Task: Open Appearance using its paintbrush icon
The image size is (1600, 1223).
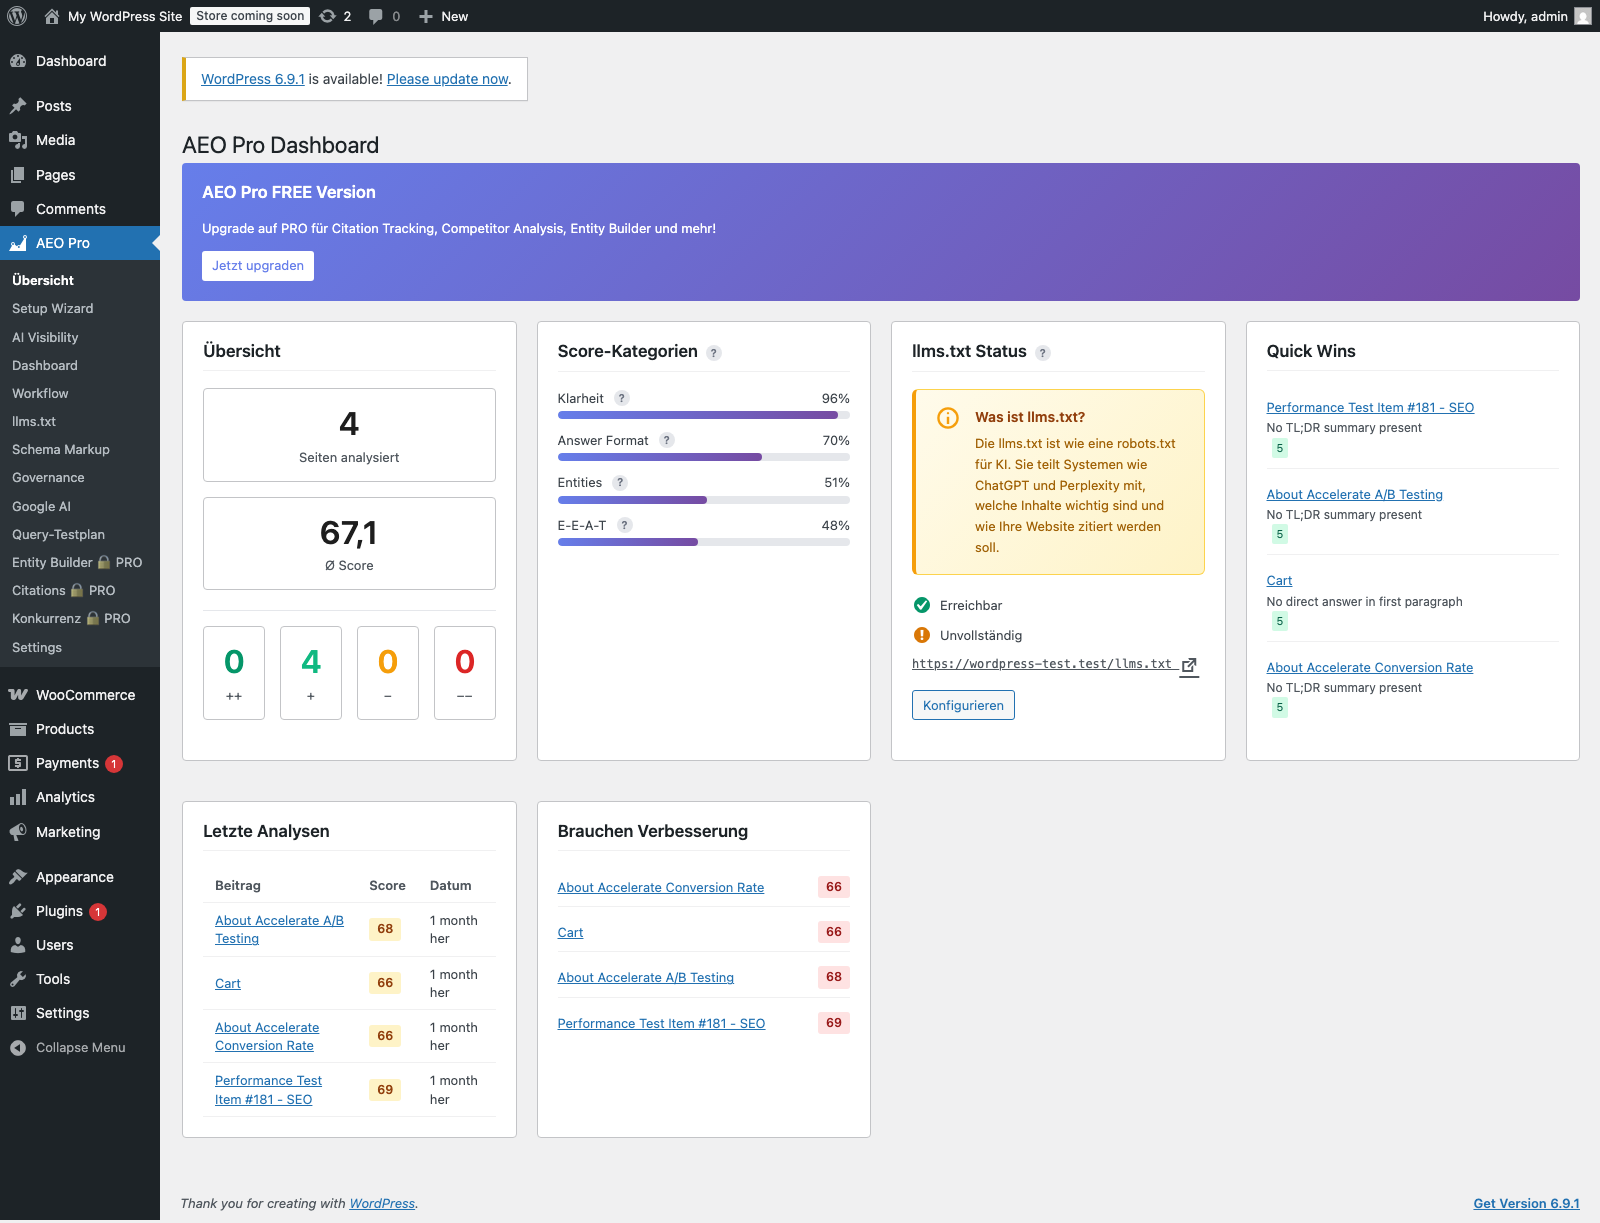Action: 18,876
